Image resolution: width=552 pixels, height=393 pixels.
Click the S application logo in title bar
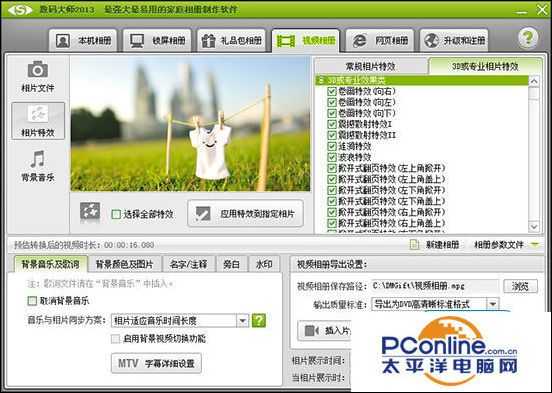pyautogui.click(x=20, y=10)
